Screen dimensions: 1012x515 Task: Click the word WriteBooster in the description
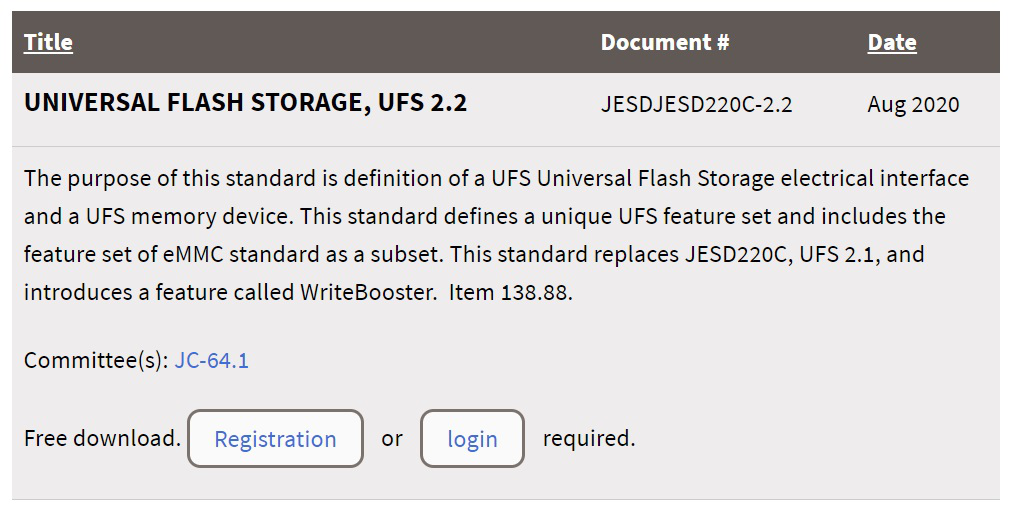click(x=368, y=292)
